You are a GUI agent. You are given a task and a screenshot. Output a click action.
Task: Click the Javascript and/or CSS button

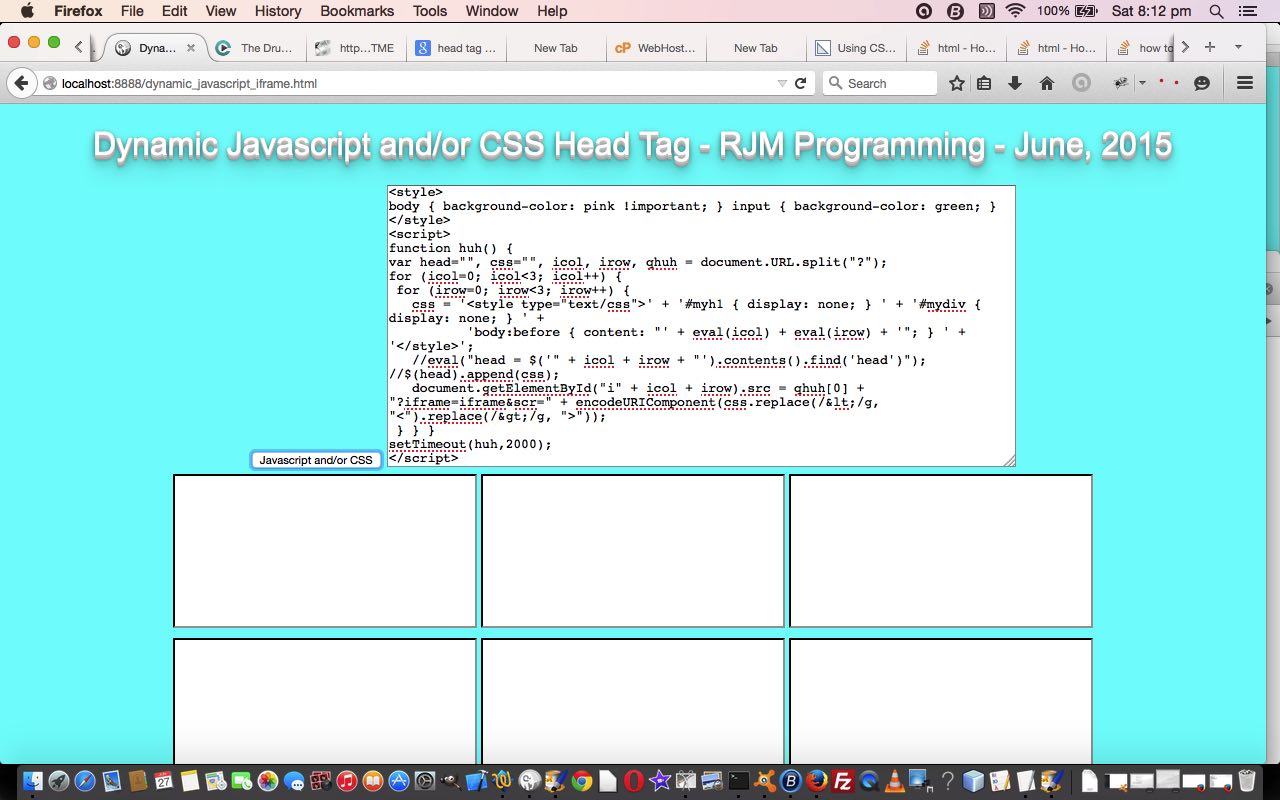pyautogui.click(x=316, y=460)
